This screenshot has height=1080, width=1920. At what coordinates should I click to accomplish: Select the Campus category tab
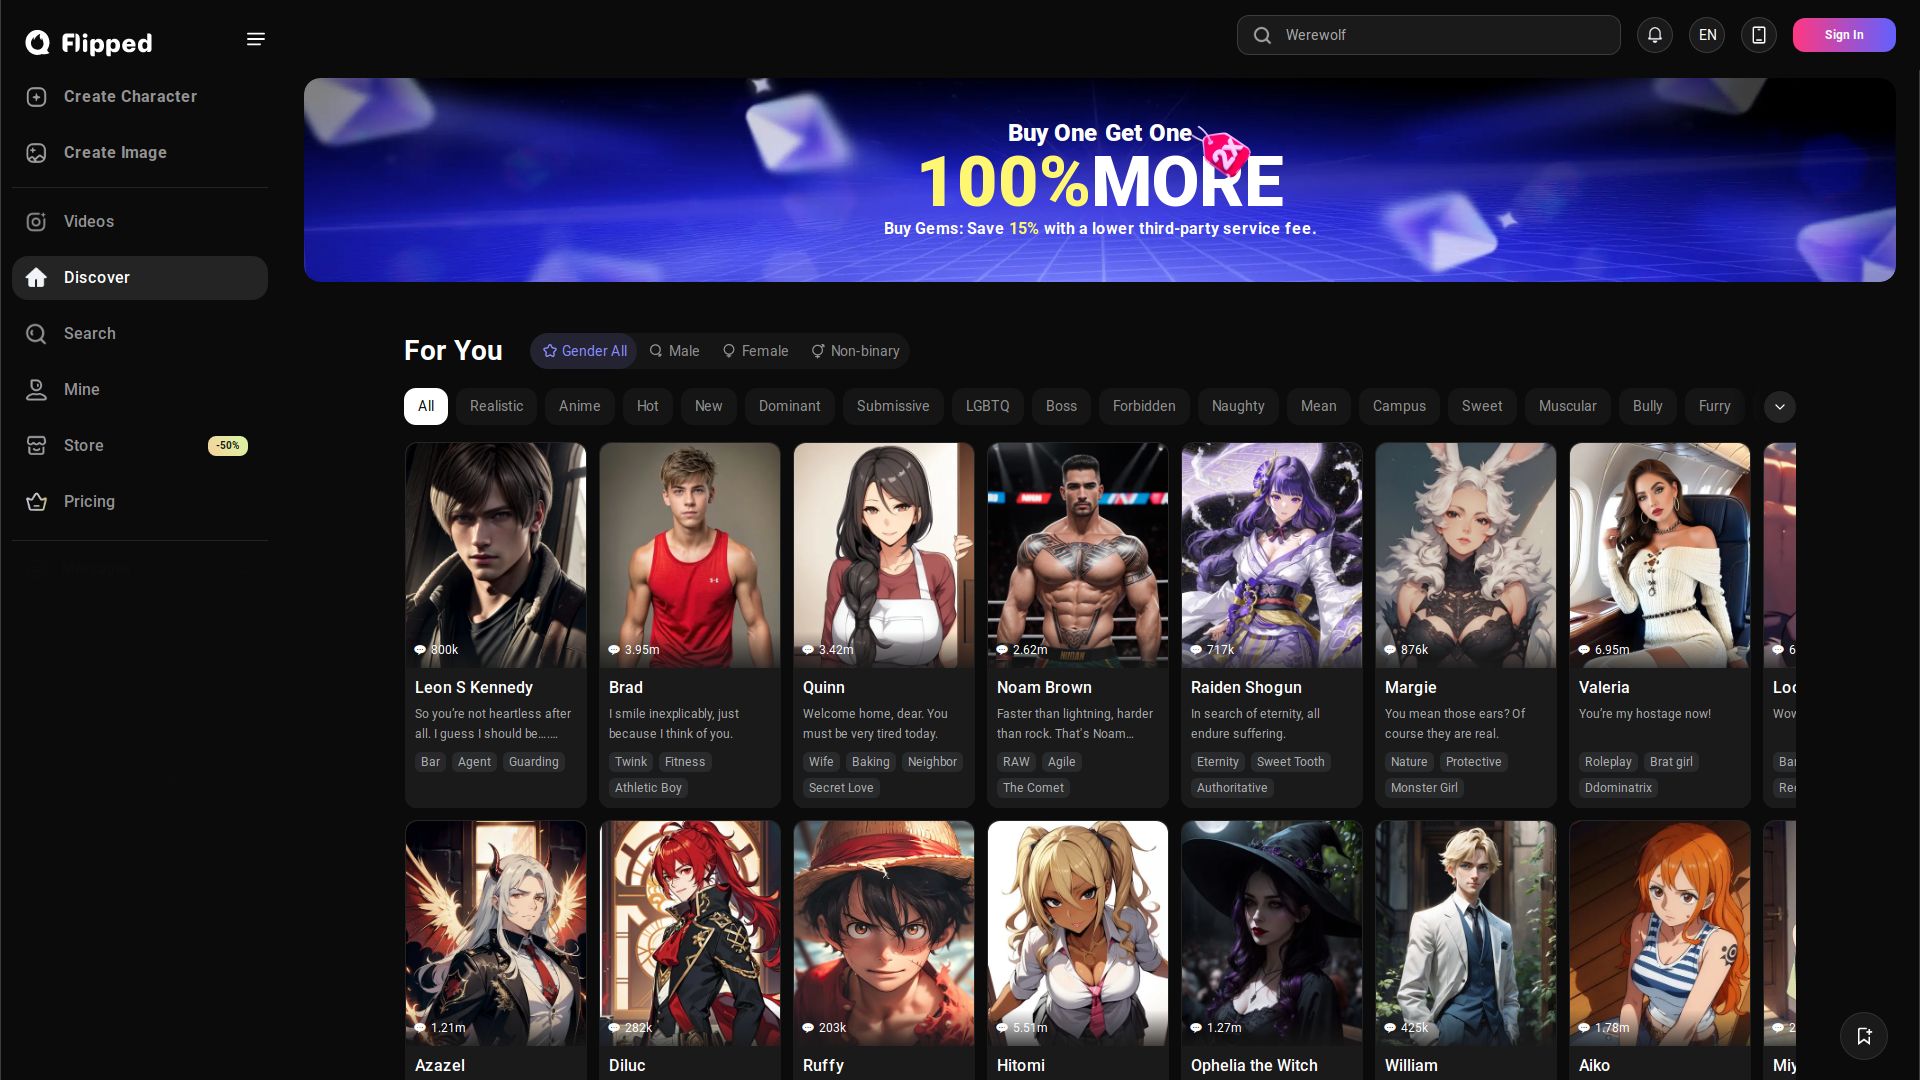pos(1399,407)
